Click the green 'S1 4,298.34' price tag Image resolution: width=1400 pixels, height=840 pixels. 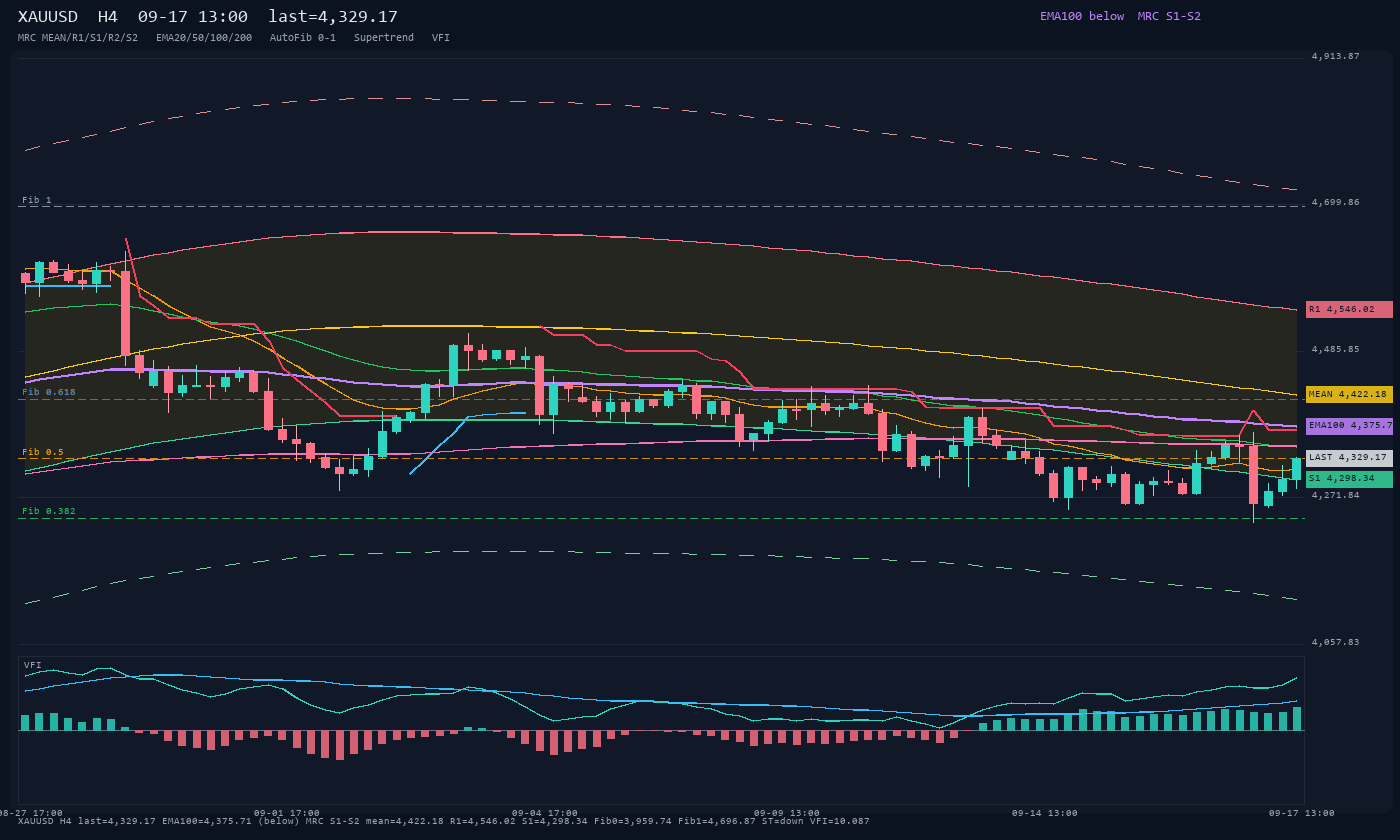pyautogui.click(x=1349, y=479)
